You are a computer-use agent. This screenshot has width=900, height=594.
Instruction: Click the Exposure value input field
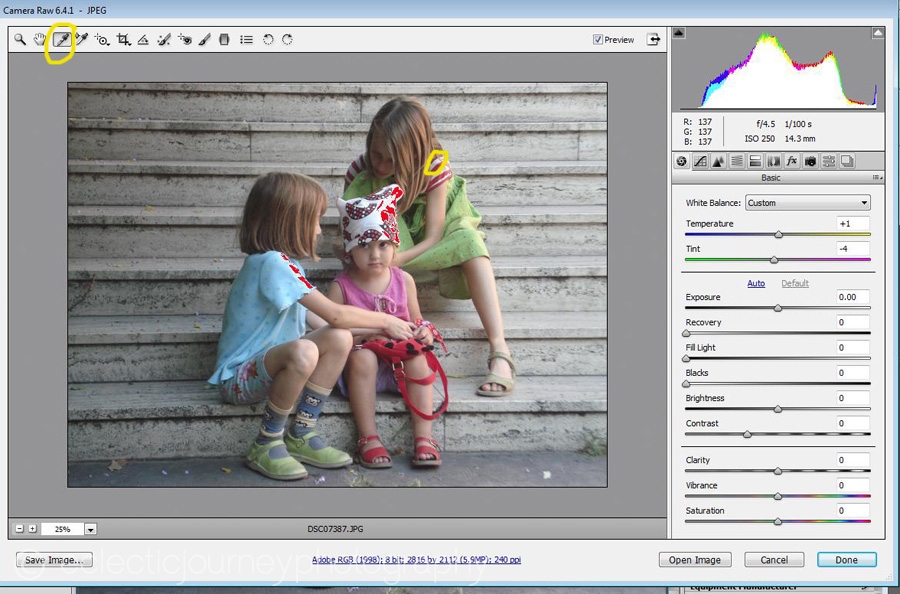point(853,298)
